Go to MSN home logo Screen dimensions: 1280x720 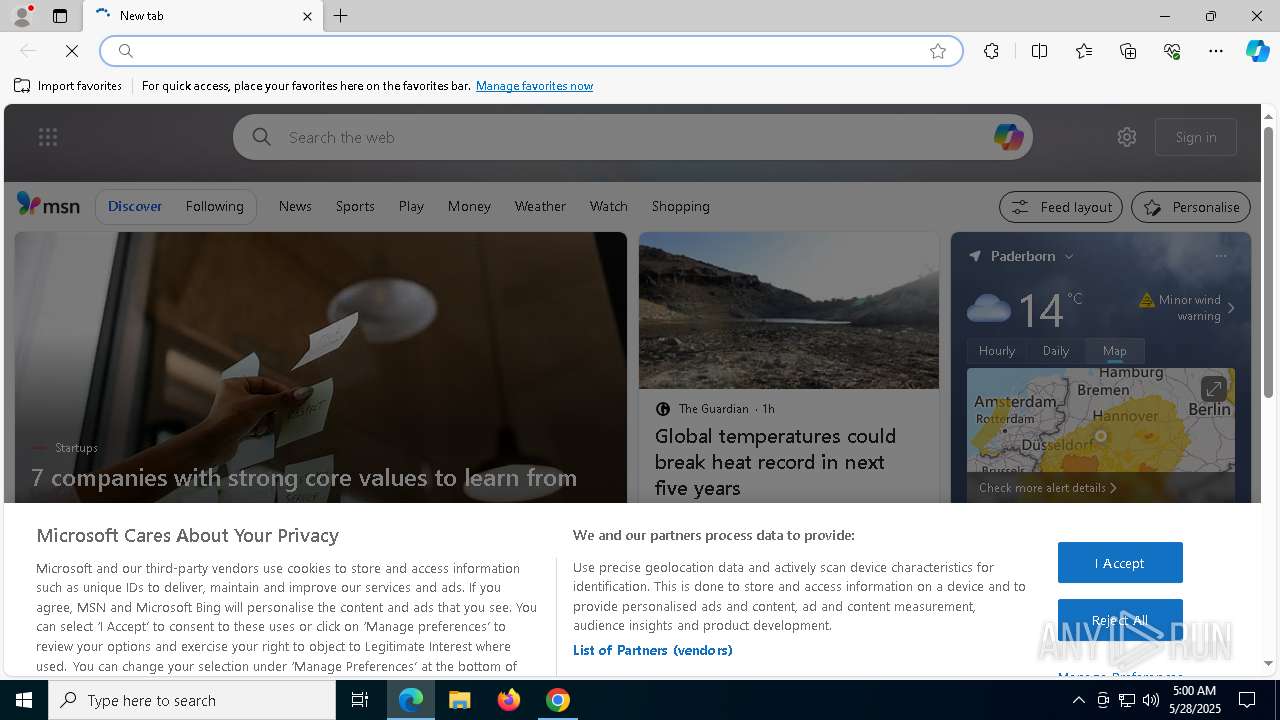(48, 205)
